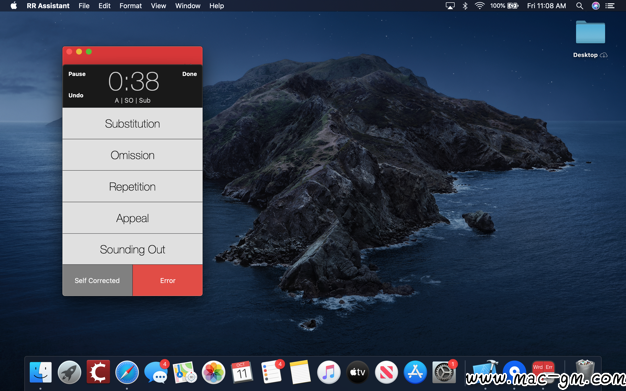The image size is (626, 391).
Task: Open Maps from the dock
Action: [x=184, y=372]
